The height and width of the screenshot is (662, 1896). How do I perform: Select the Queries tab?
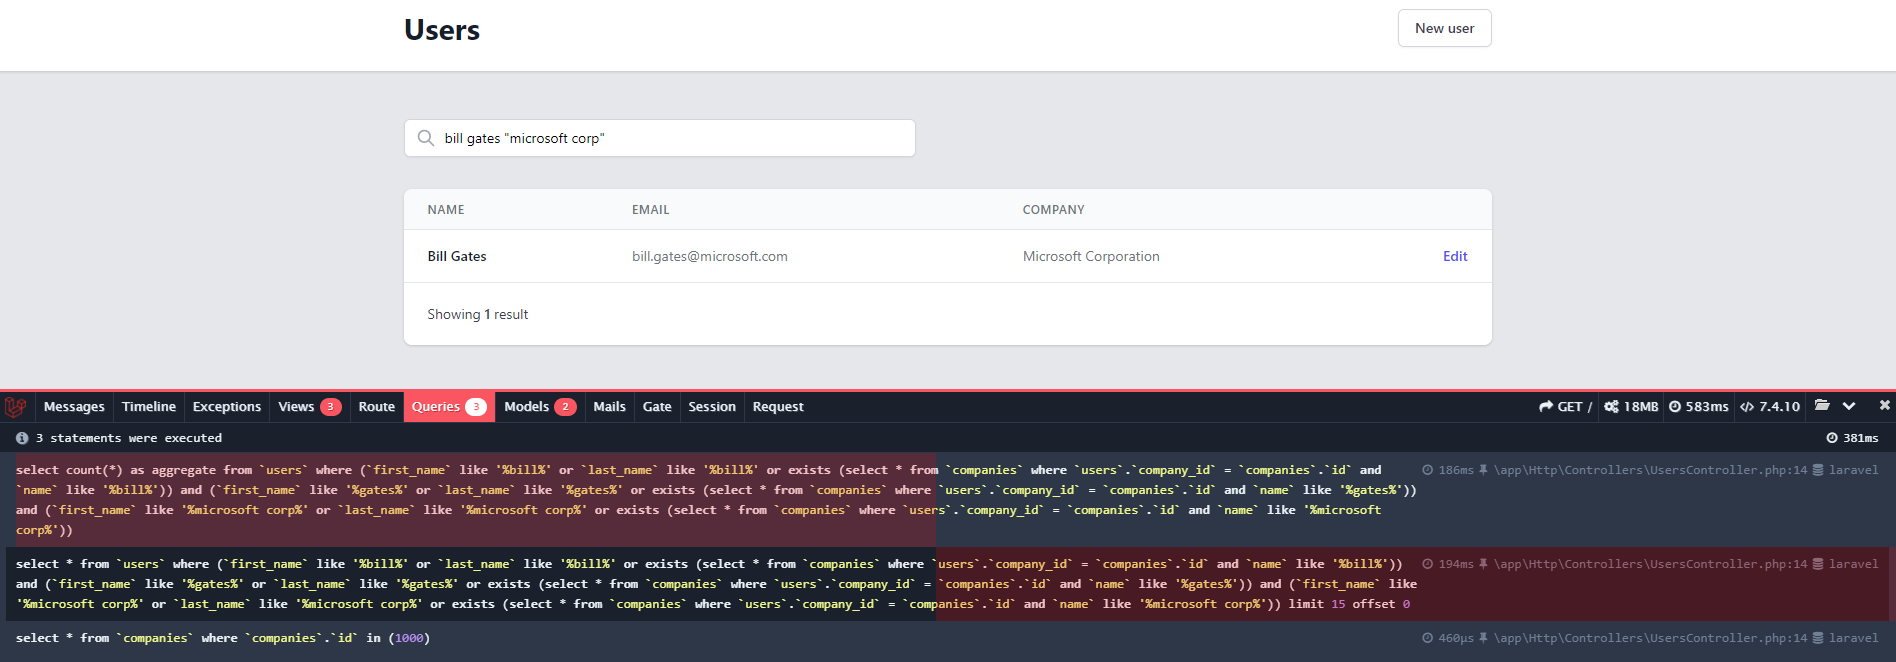click(x=449, y=407)
